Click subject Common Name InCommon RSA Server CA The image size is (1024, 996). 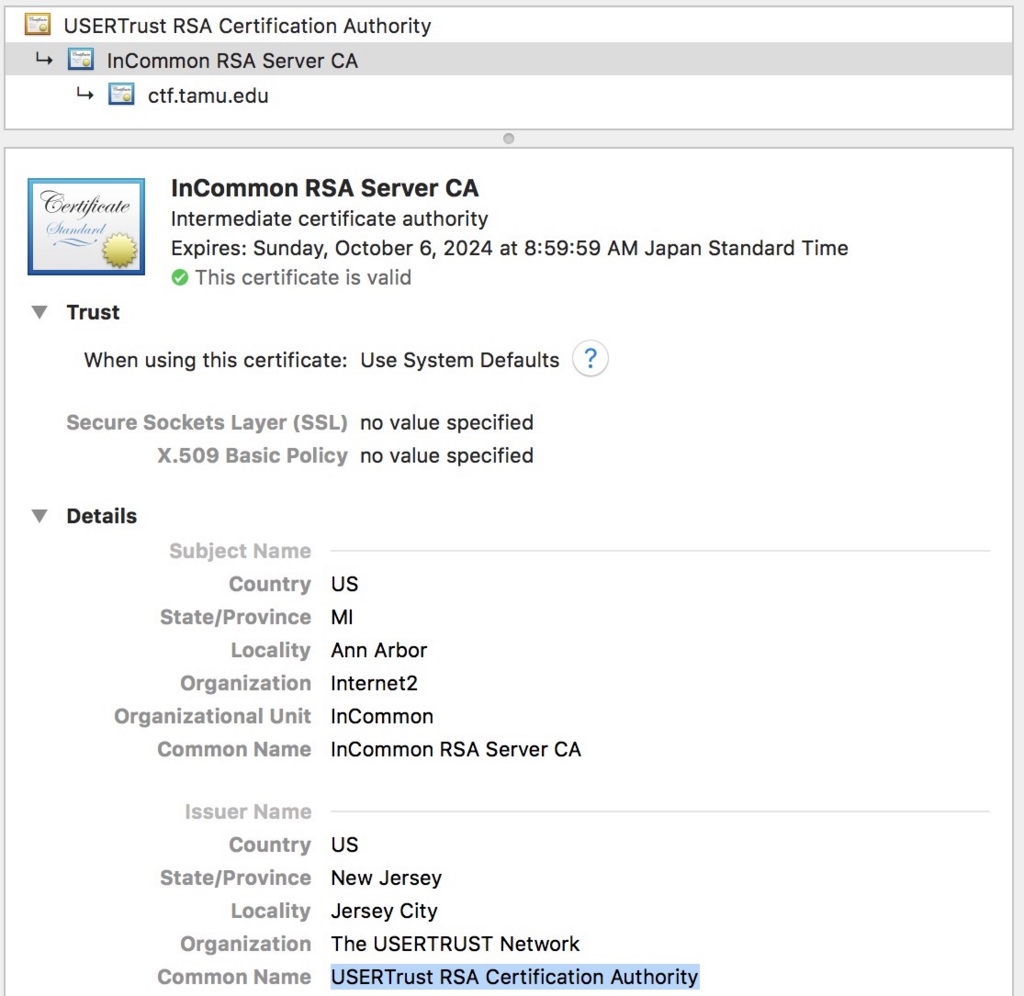[x=456, y=749]
